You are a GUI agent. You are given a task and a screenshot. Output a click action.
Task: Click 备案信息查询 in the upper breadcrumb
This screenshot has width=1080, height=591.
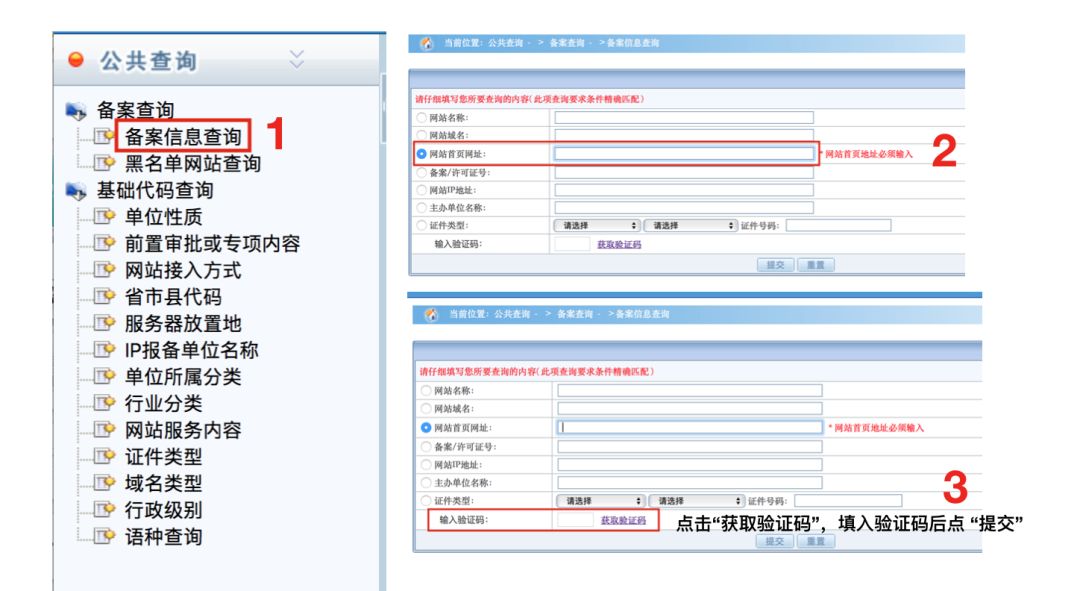[x=633, y=43]
